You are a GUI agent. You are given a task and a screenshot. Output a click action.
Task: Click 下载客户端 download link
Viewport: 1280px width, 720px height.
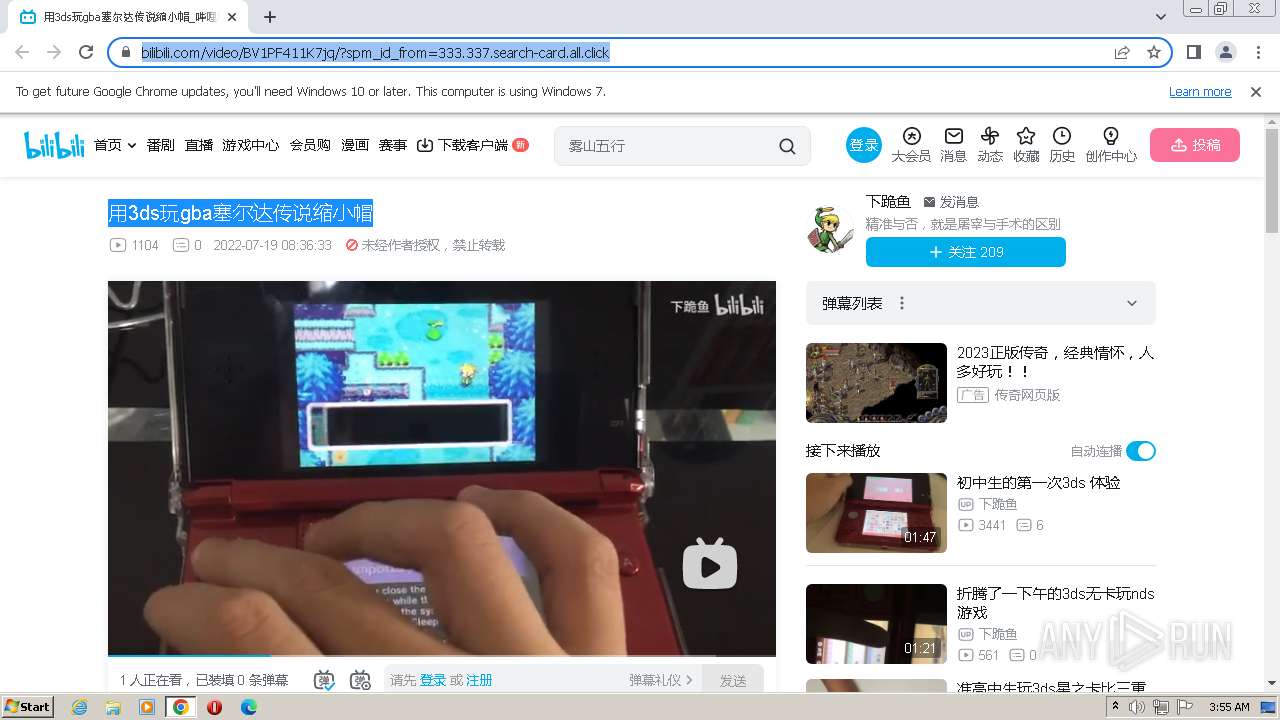(x=472, y=145)
